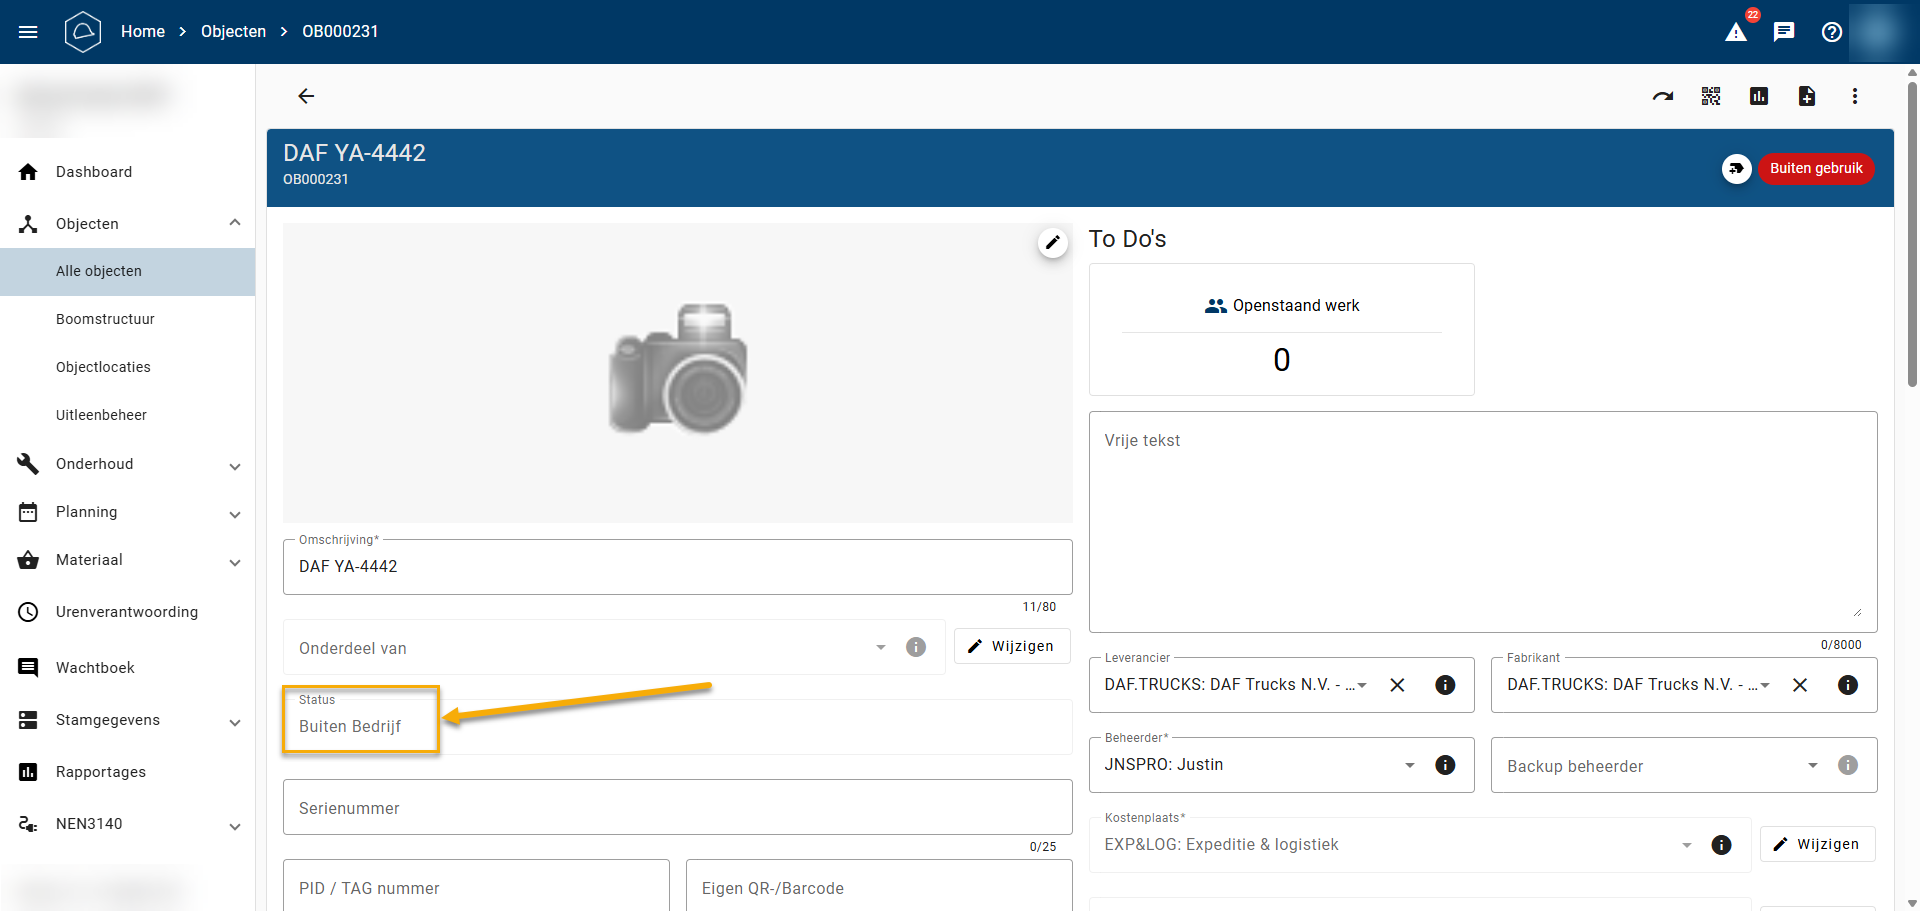Toggle the Buiten gebruik status button

point(1815,168)
